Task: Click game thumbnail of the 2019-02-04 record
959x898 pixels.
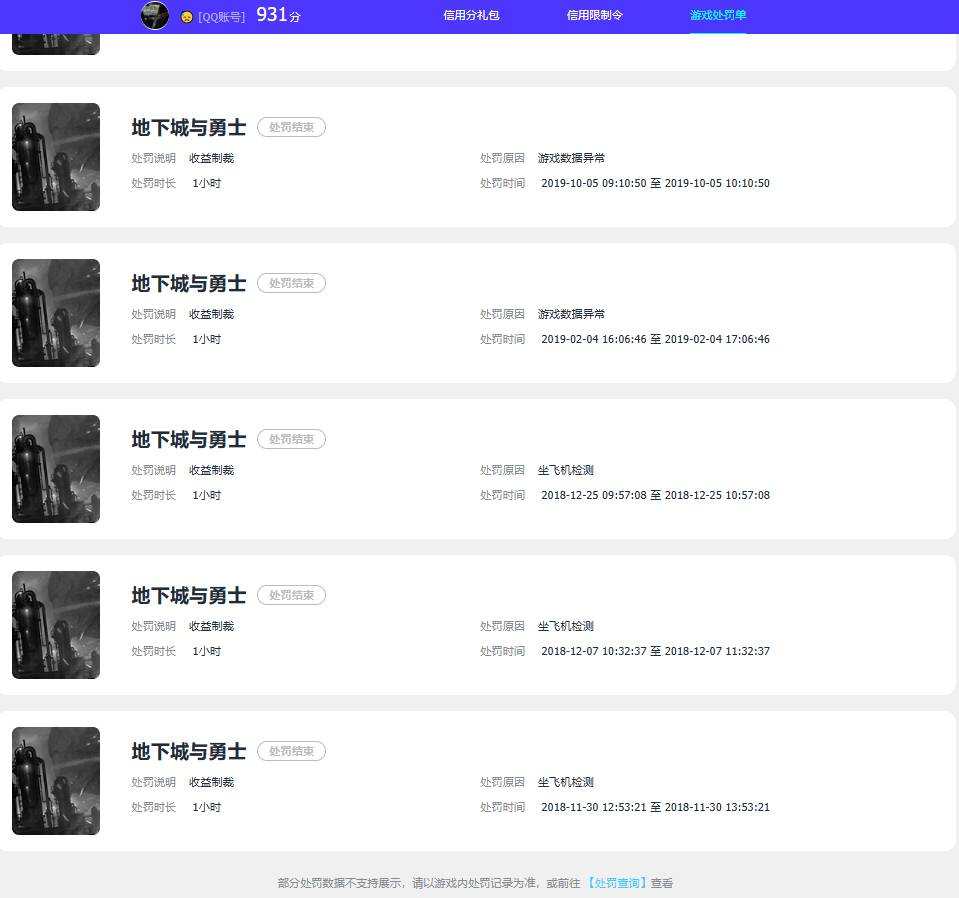Action: [x=56, y=313]
